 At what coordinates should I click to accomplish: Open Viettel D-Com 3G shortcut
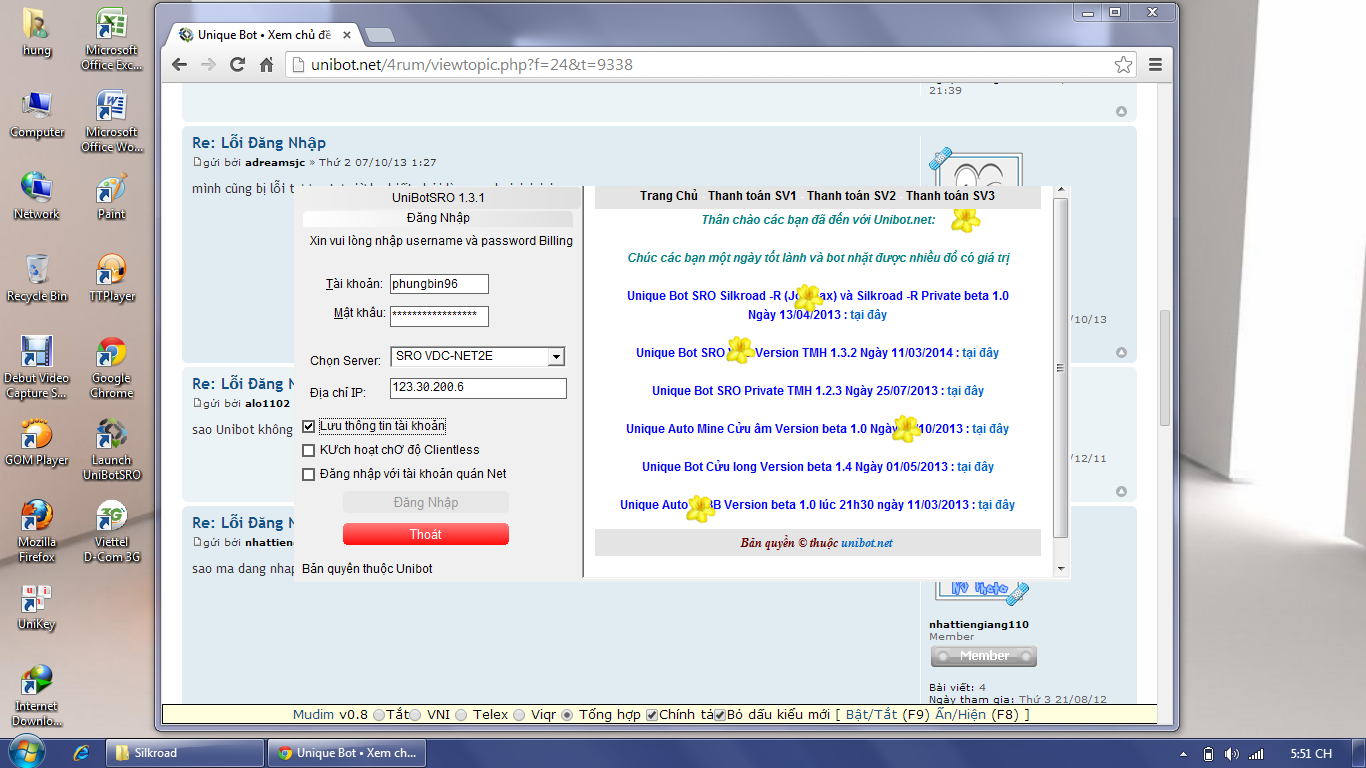click(111, 531)
